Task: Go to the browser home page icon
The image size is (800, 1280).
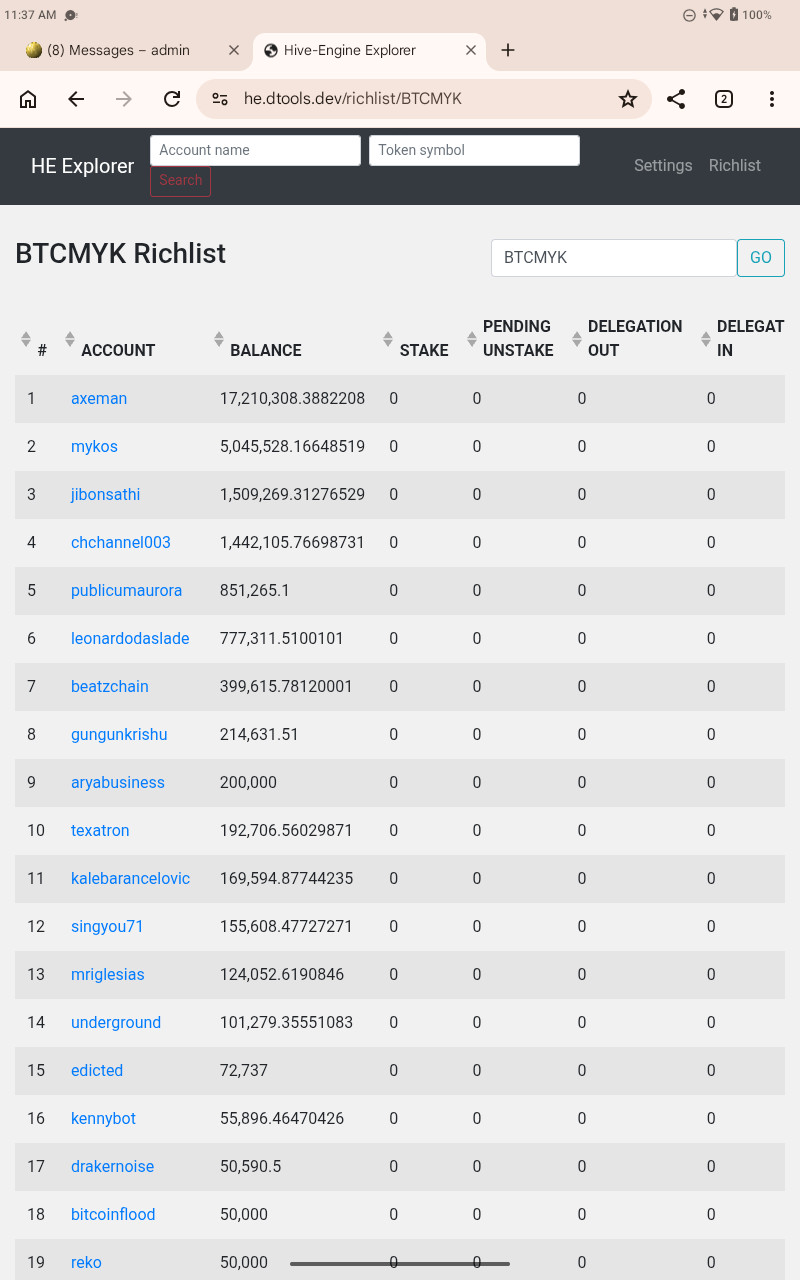Action: tap(28, 99)
